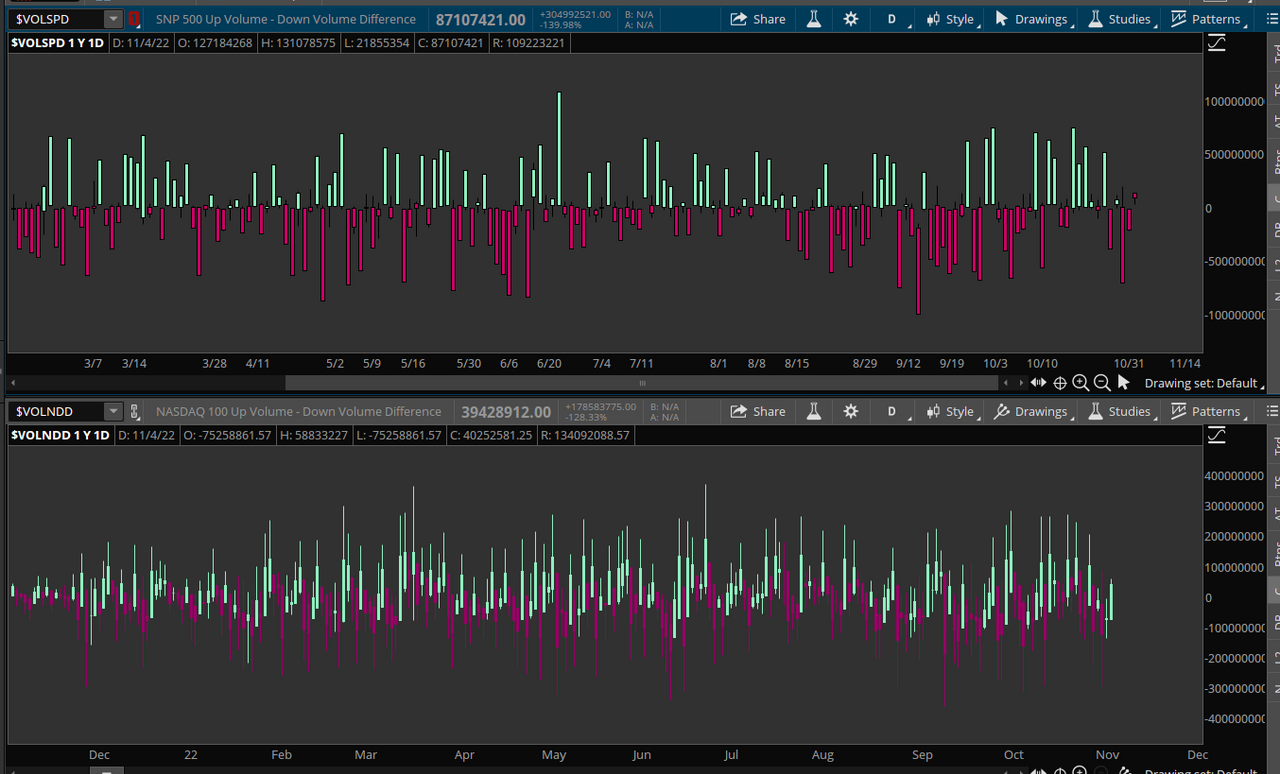Click the $VOLSPD symbol input field
Viewport: 1280px width, 774px height.
pyautogui.click(x=56, y=19)
